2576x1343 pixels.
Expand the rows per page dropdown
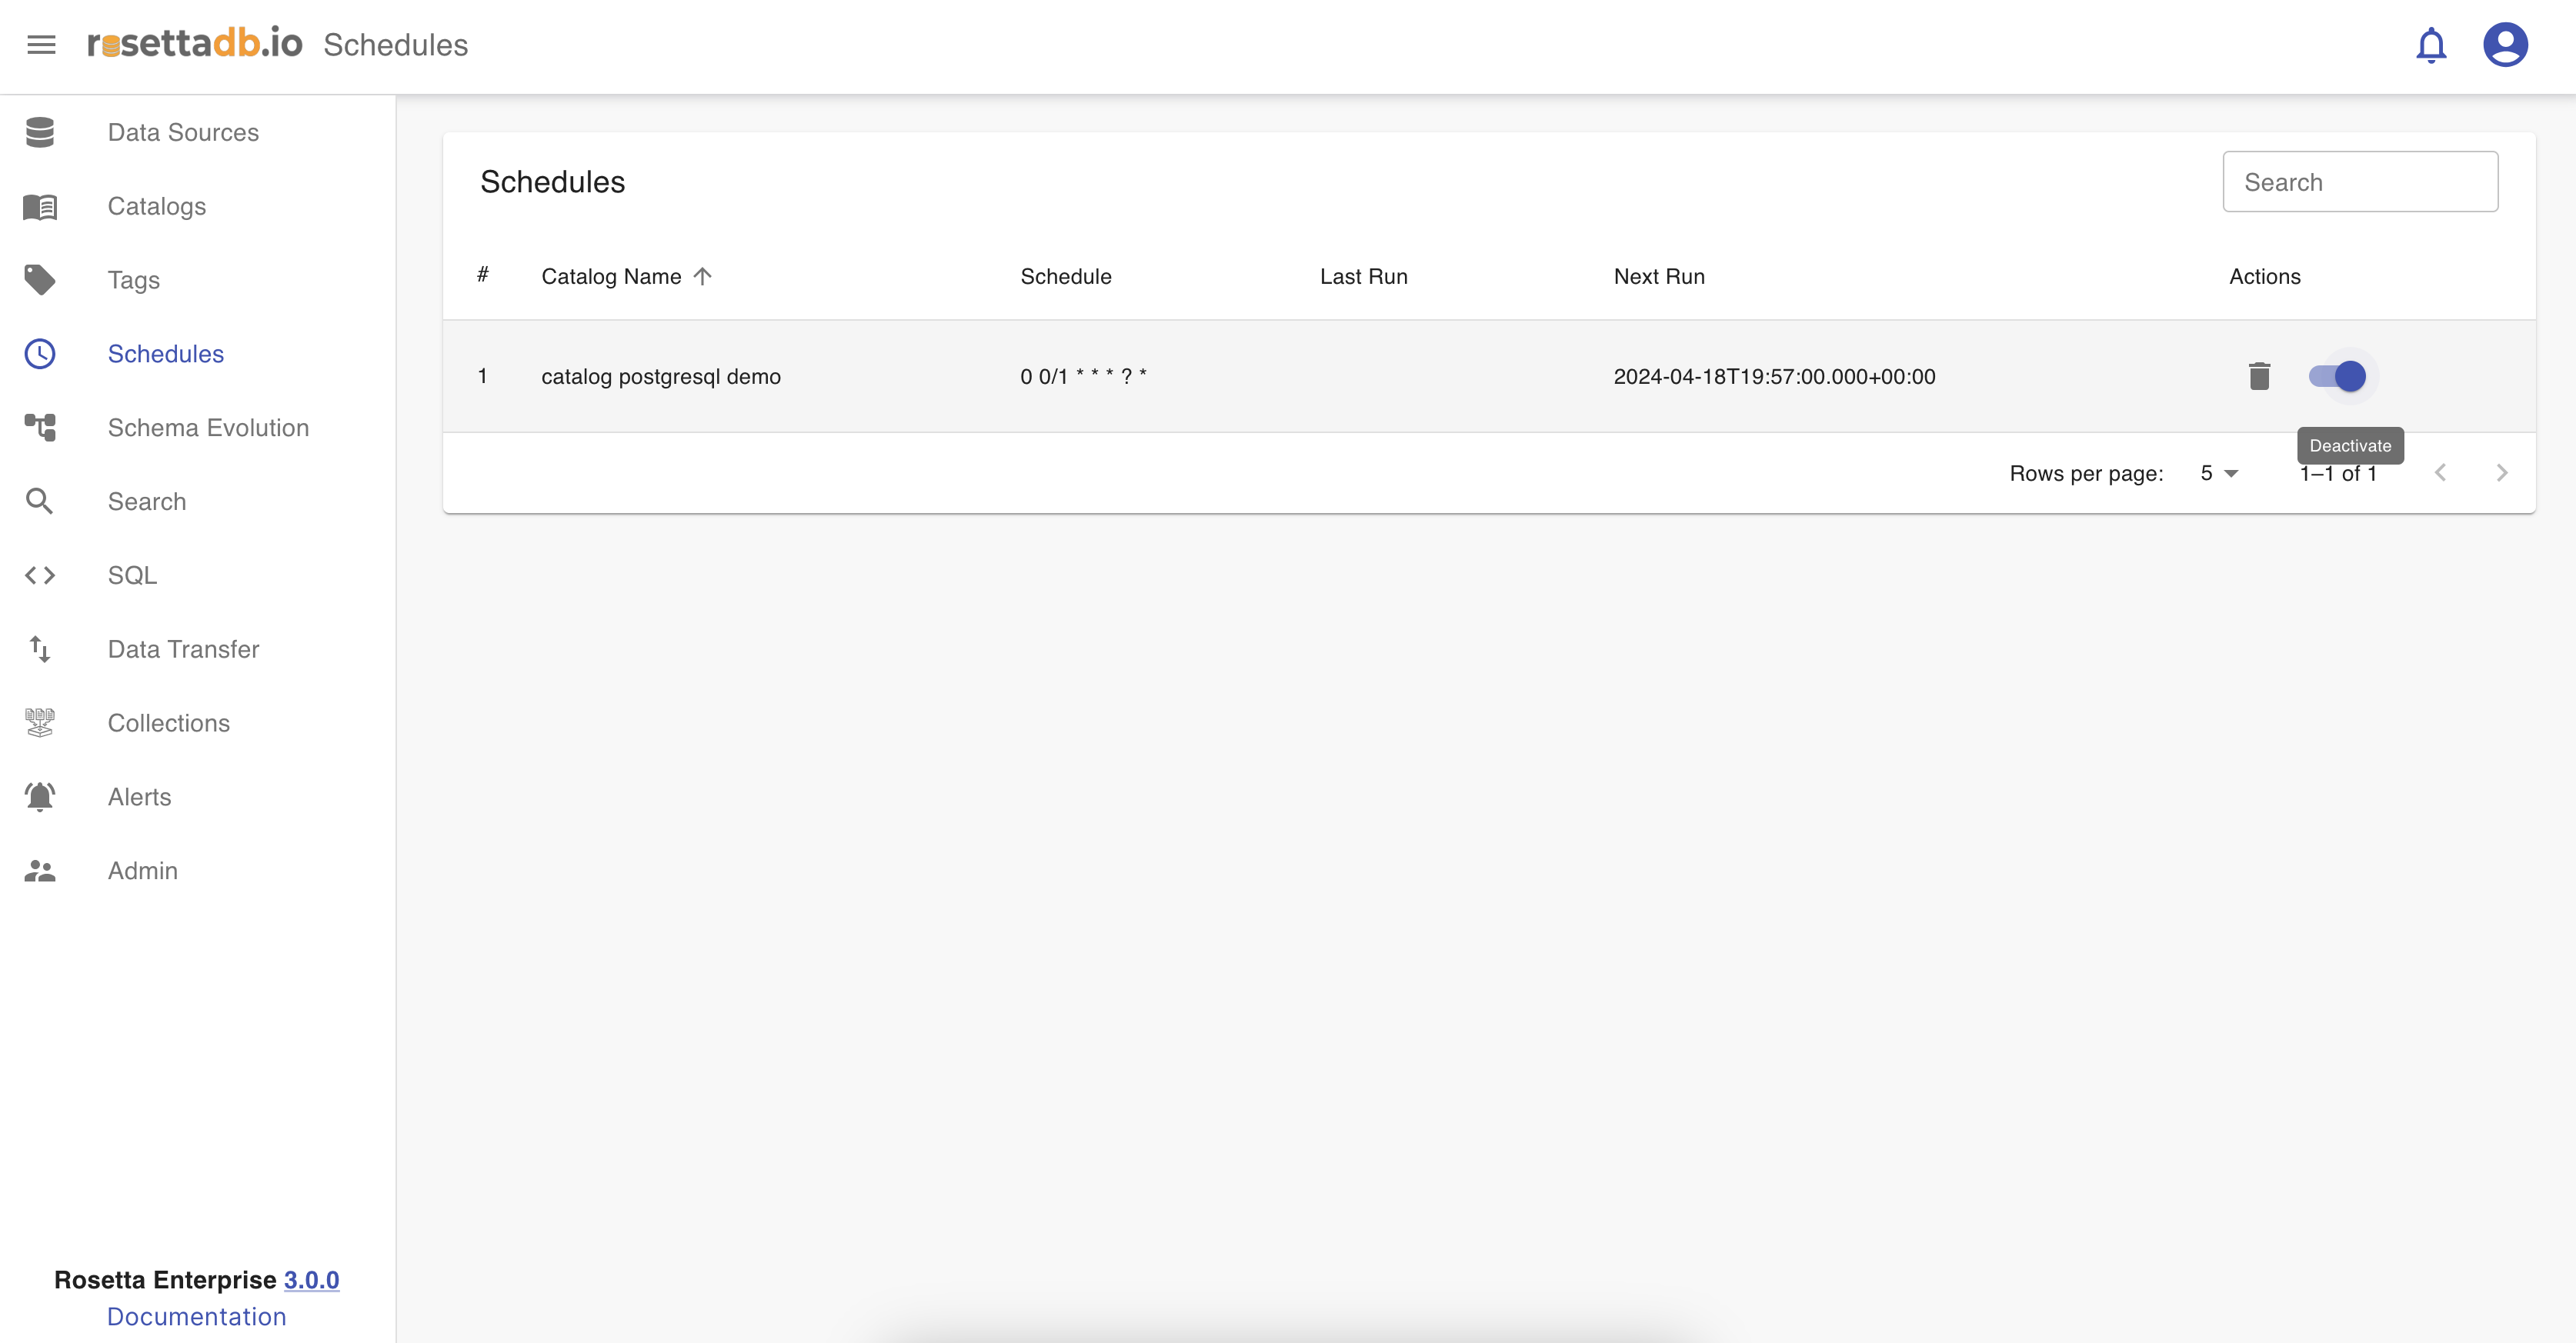(x=2219, y=474)
